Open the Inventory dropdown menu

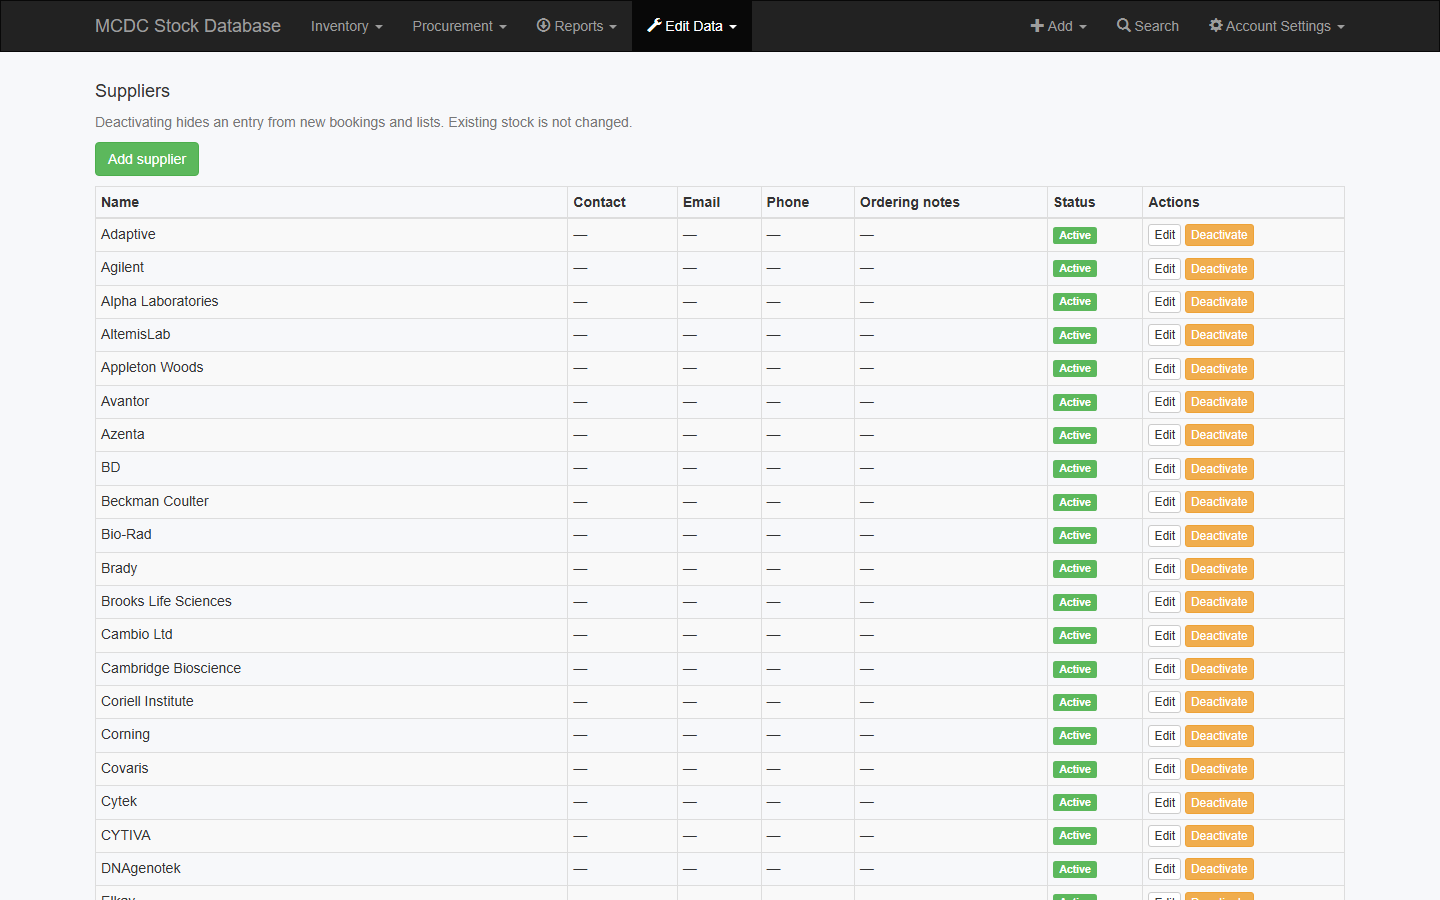pos(346,26)
